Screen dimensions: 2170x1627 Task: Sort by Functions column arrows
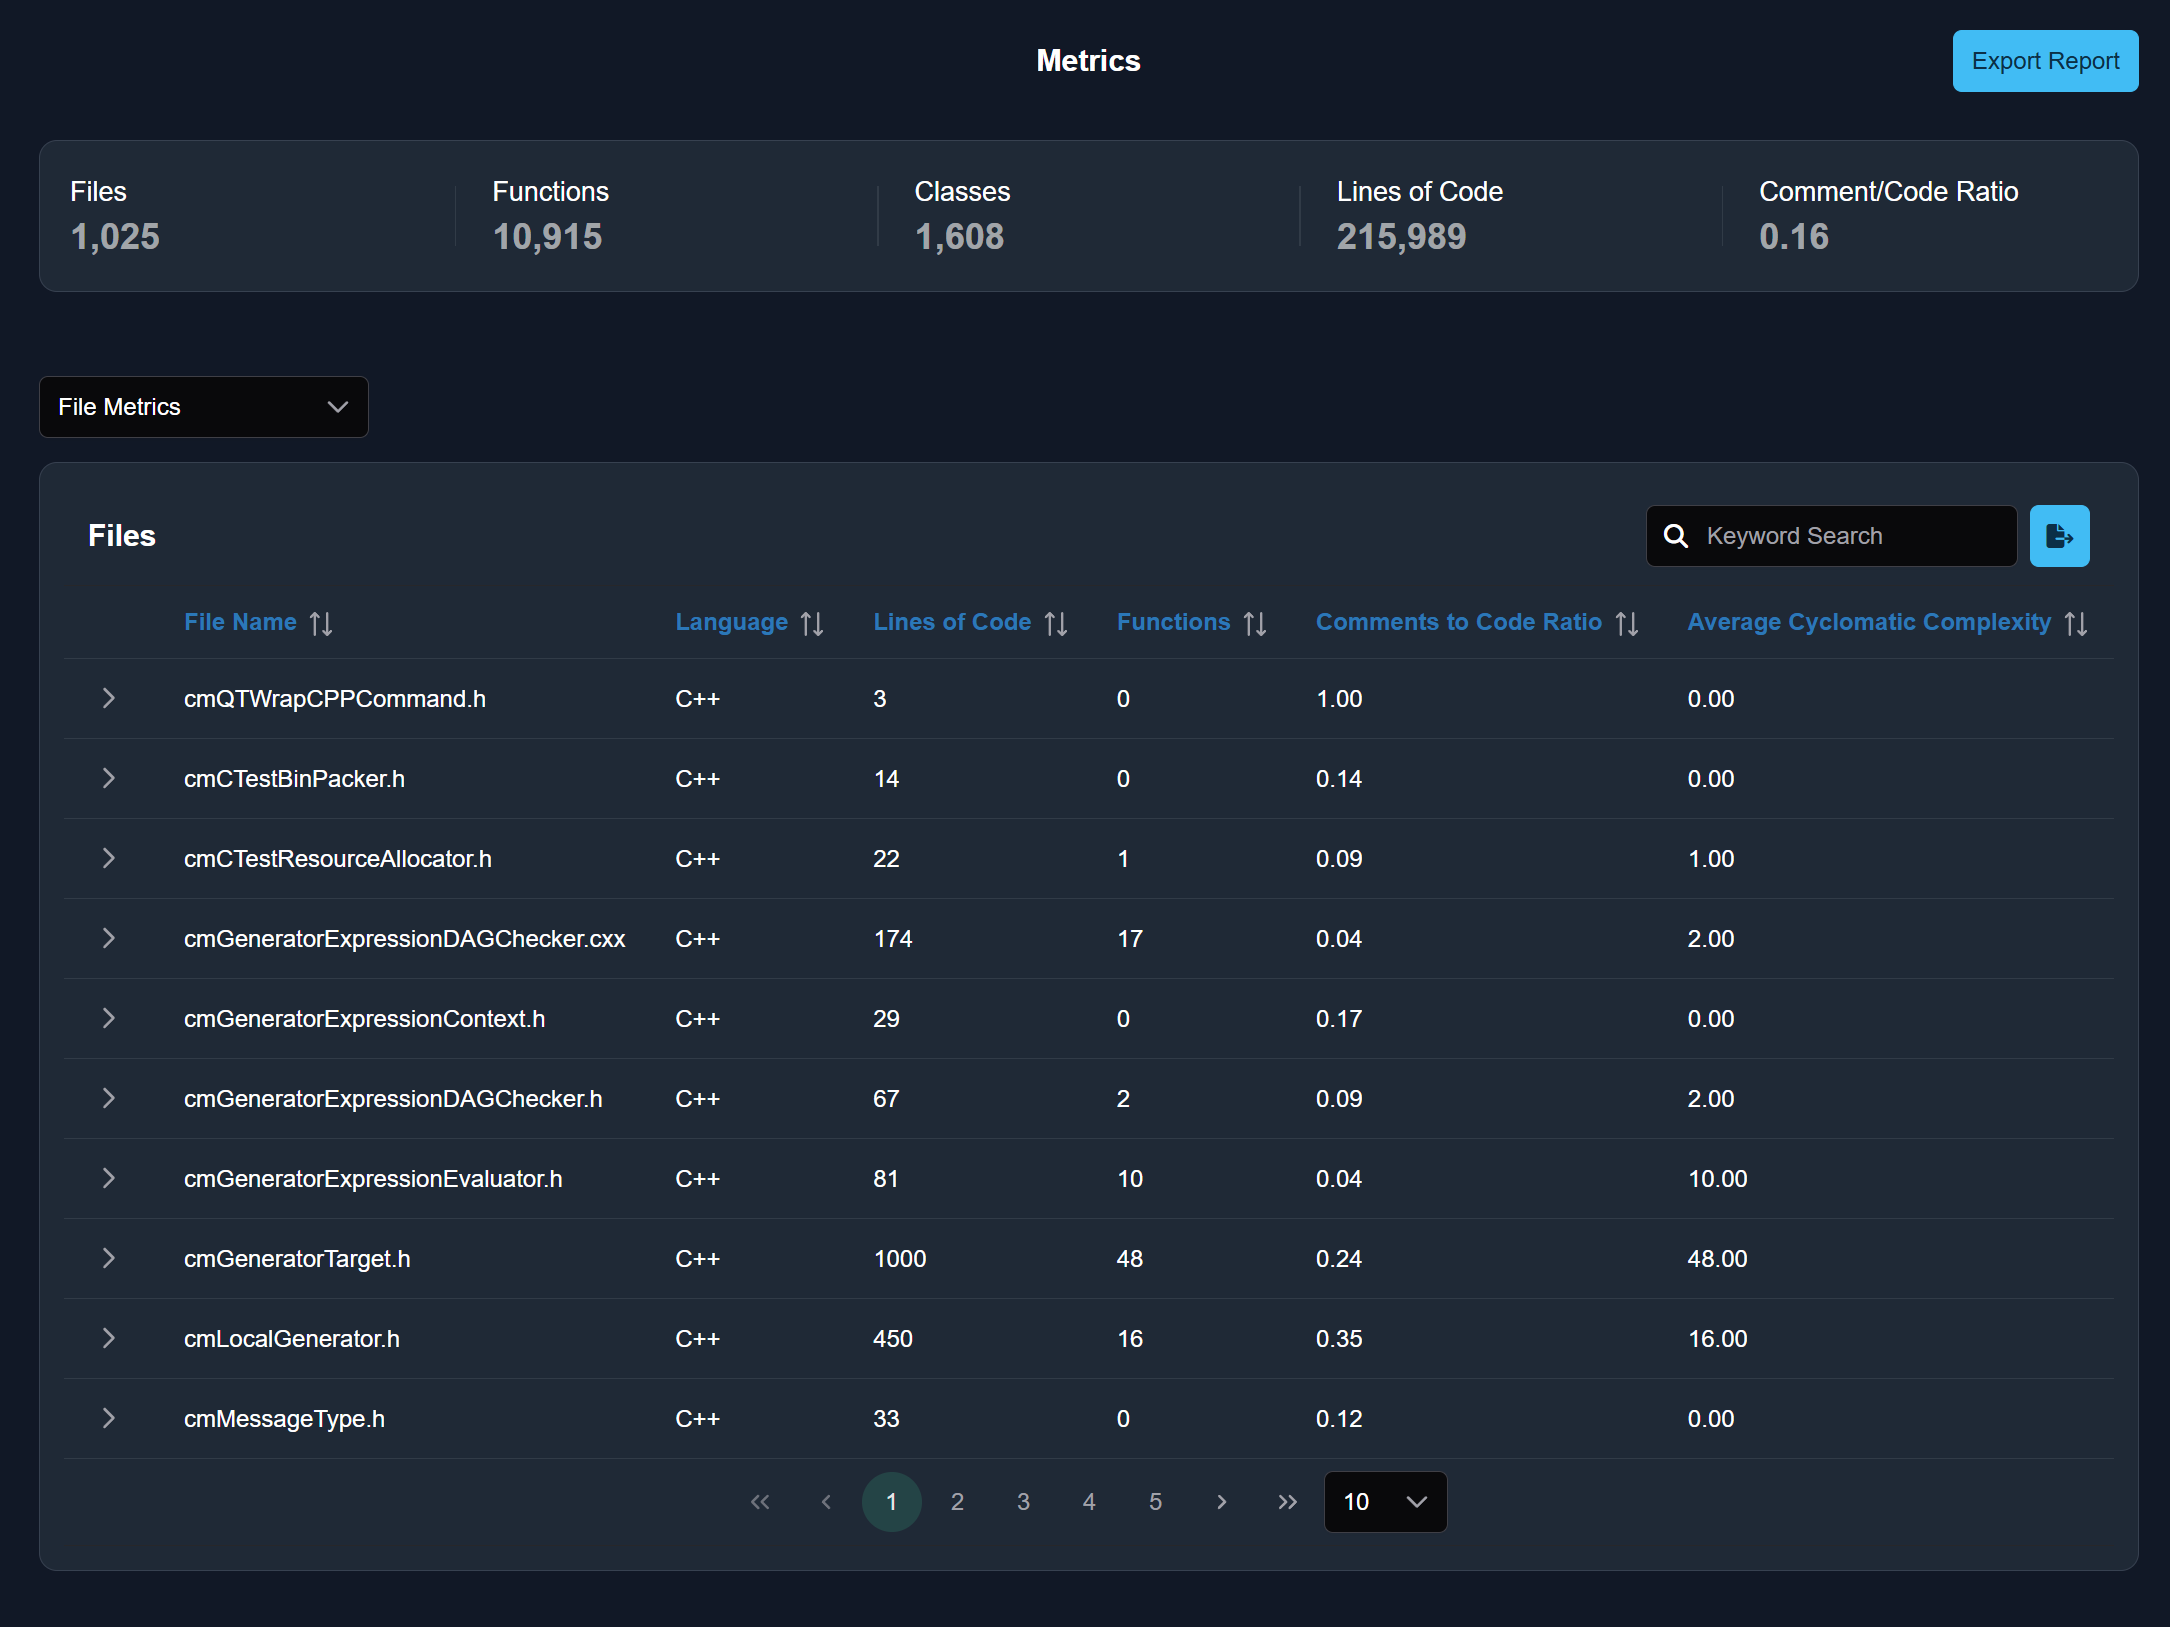(x=1255, y=623)
